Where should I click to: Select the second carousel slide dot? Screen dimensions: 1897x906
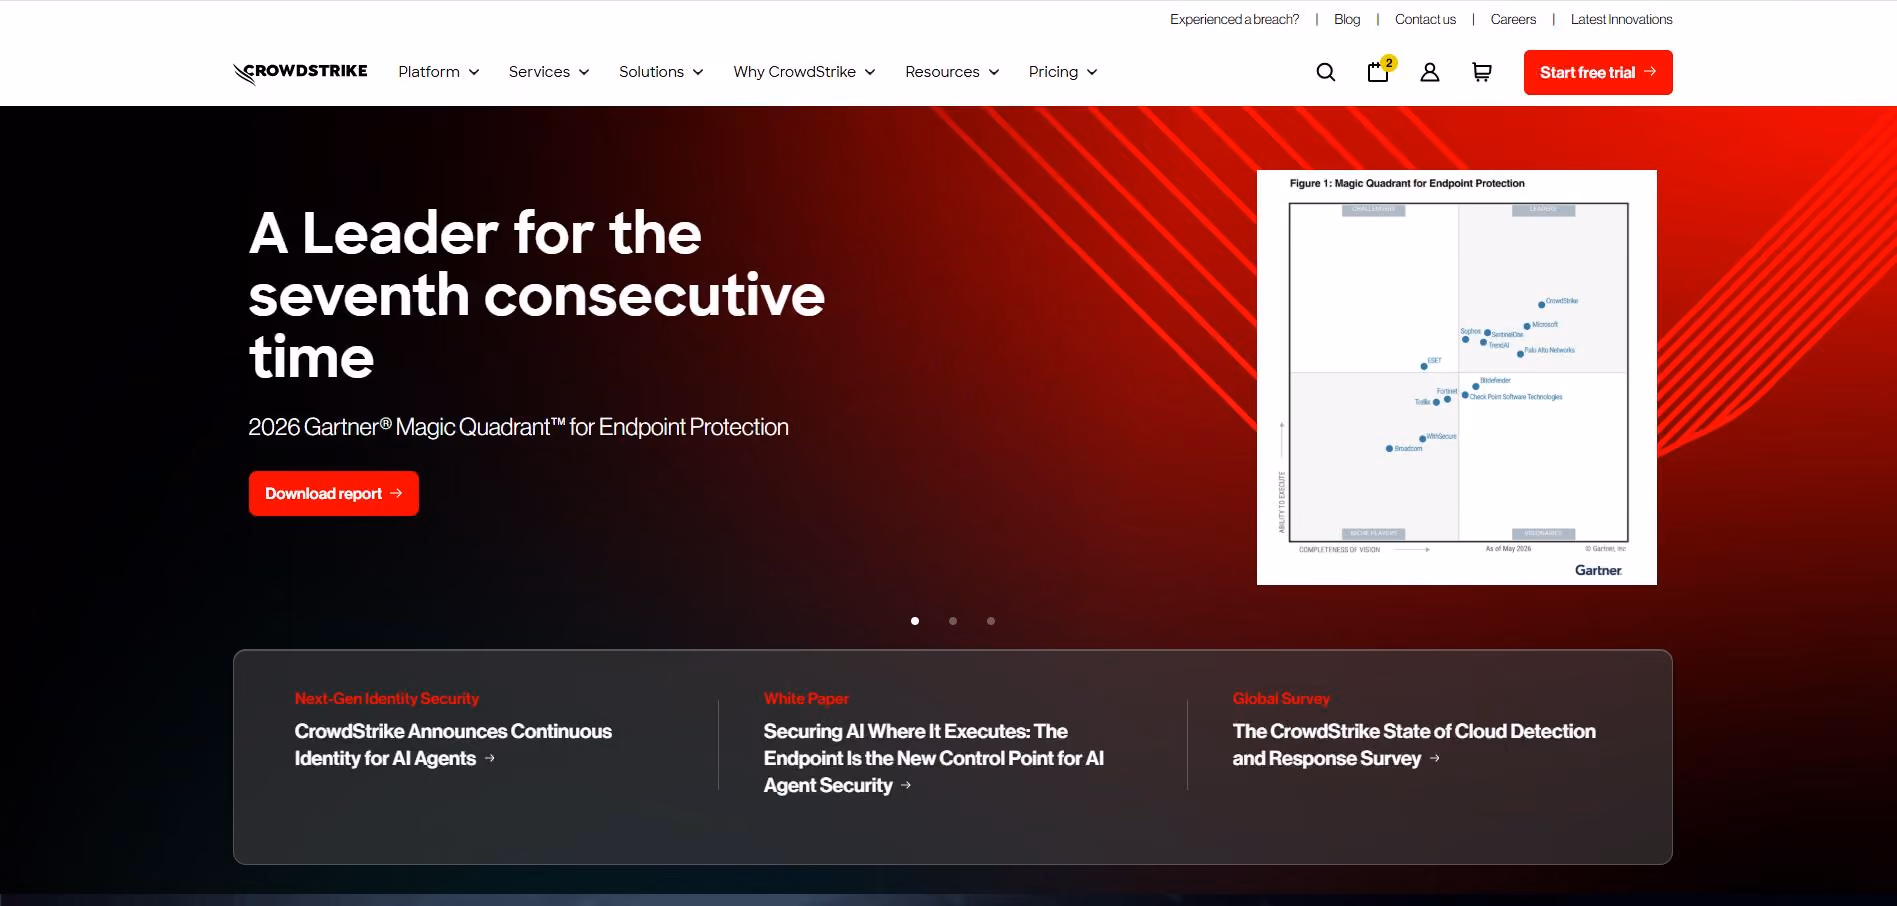(x=953, y=621)
